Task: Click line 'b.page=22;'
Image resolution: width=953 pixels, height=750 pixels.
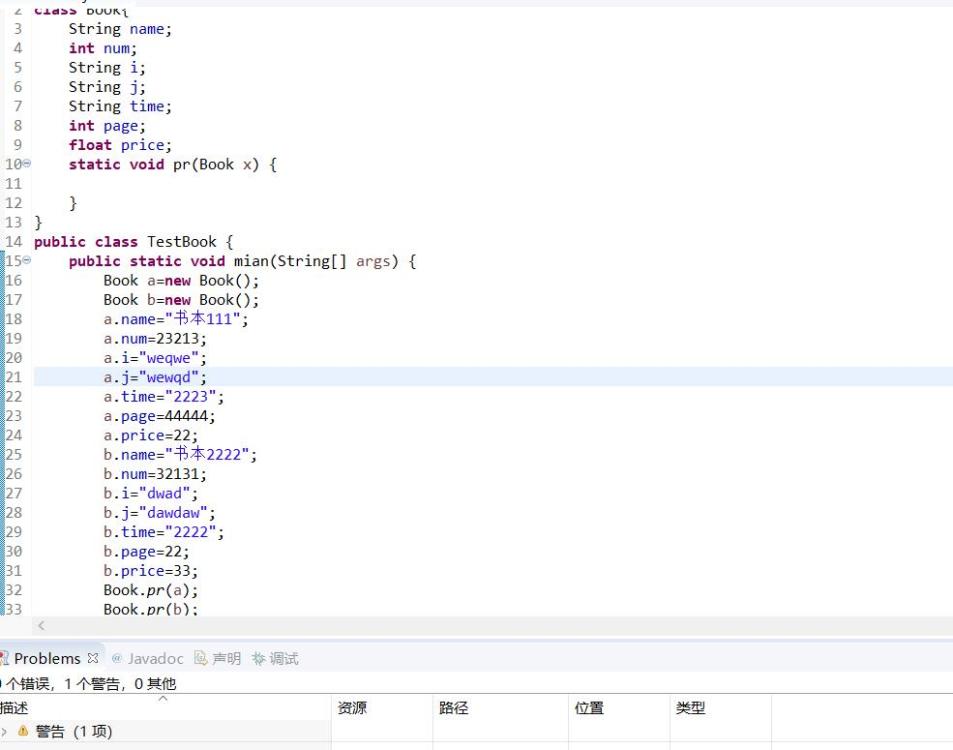Action: tap(146, 552)
